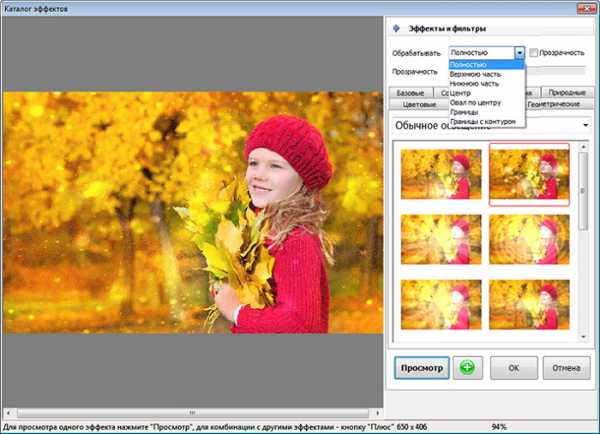
Task: Select the right thumbnail in the bottom row
Action: (x=529, y=304)
